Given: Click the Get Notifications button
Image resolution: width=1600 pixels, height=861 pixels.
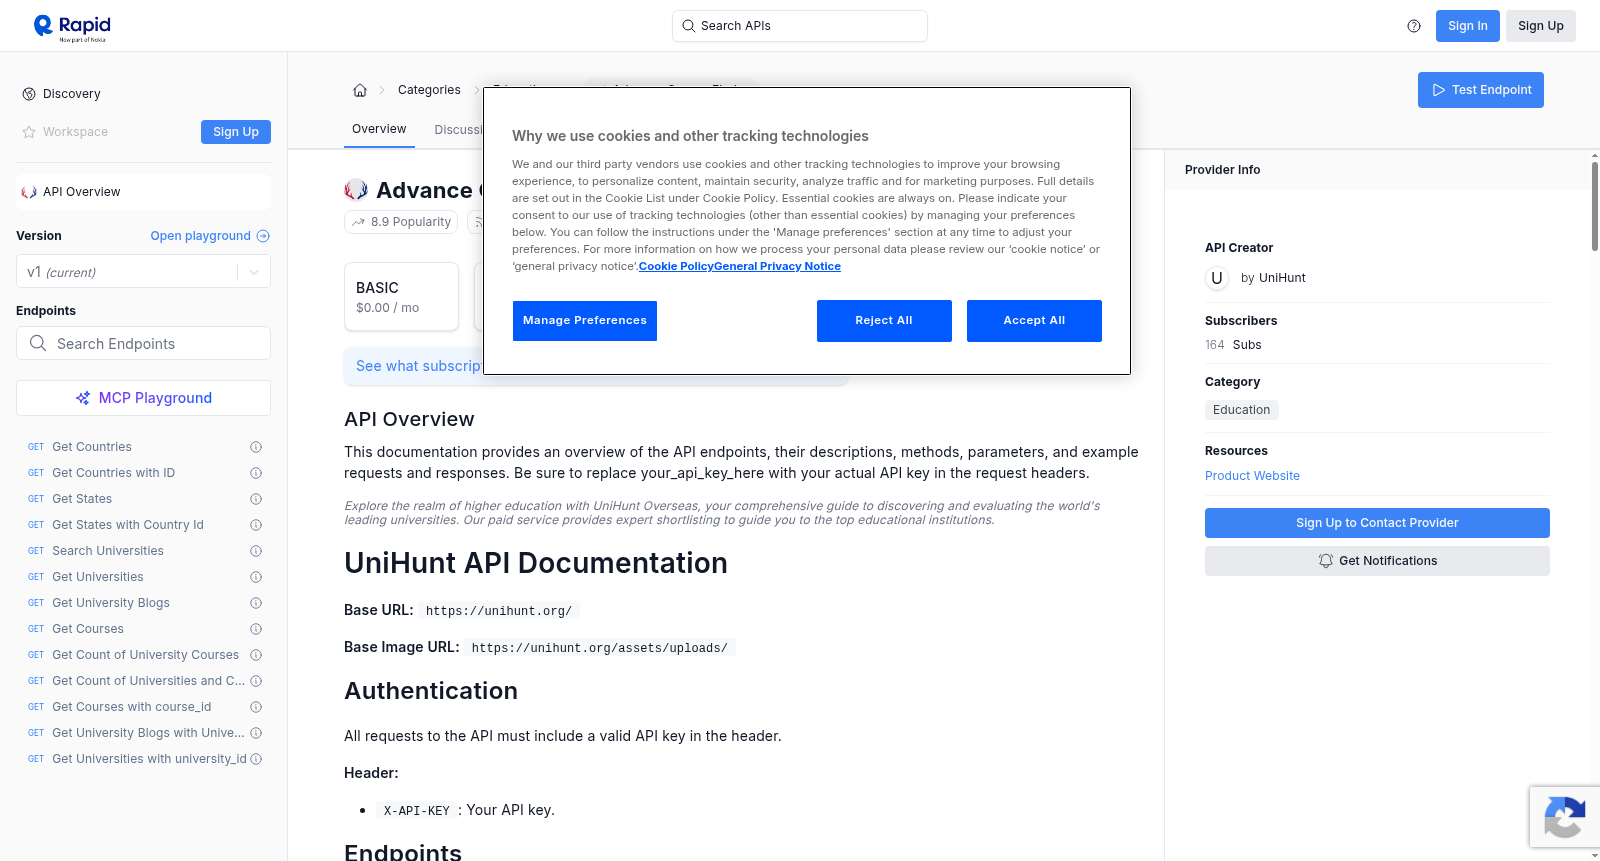Looking at the screenshot, I should click(1377, 561).
